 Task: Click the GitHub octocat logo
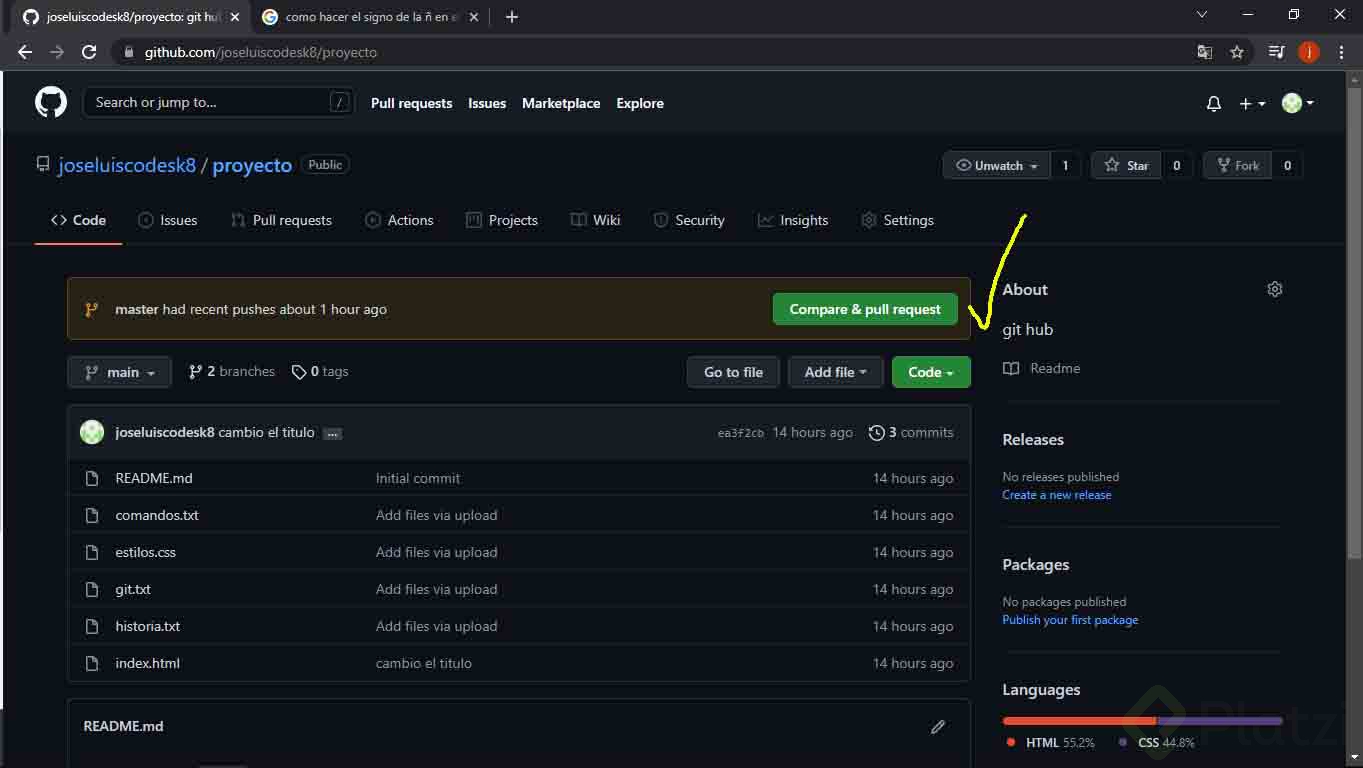[x=51, y=102]
